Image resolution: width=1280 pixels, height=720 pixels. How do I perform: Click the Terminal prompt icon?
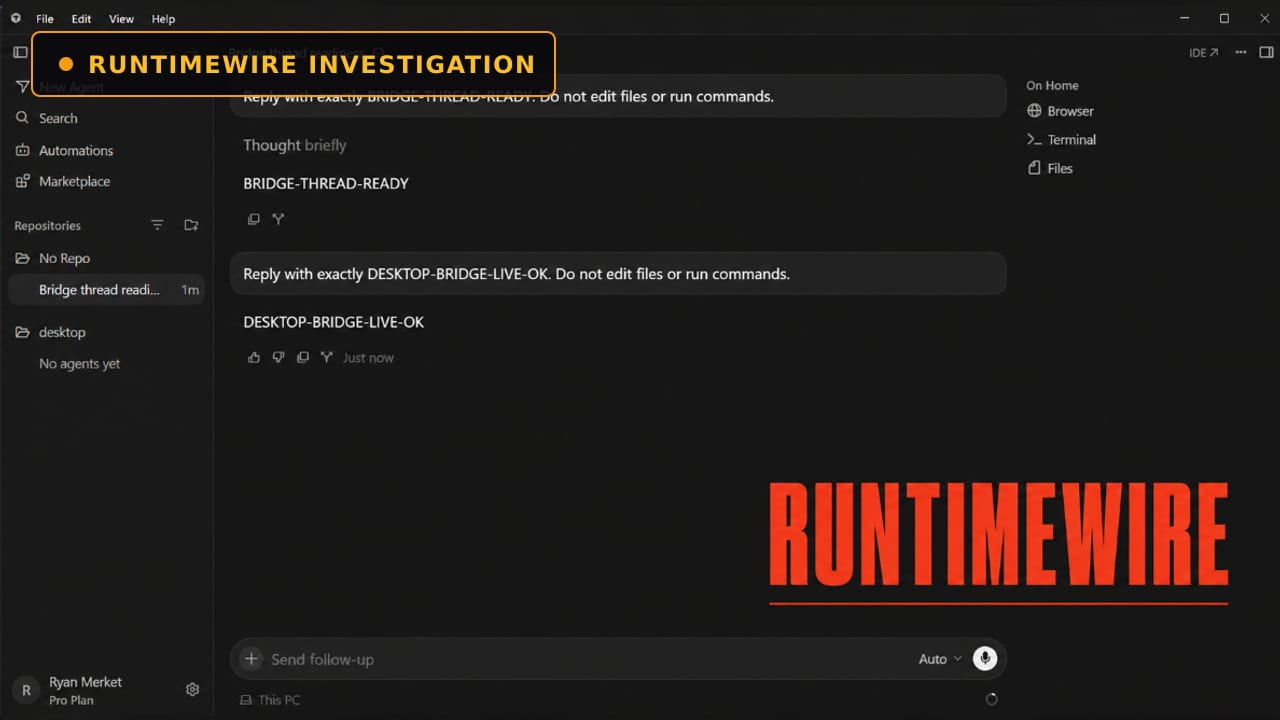pos(1034,140)
